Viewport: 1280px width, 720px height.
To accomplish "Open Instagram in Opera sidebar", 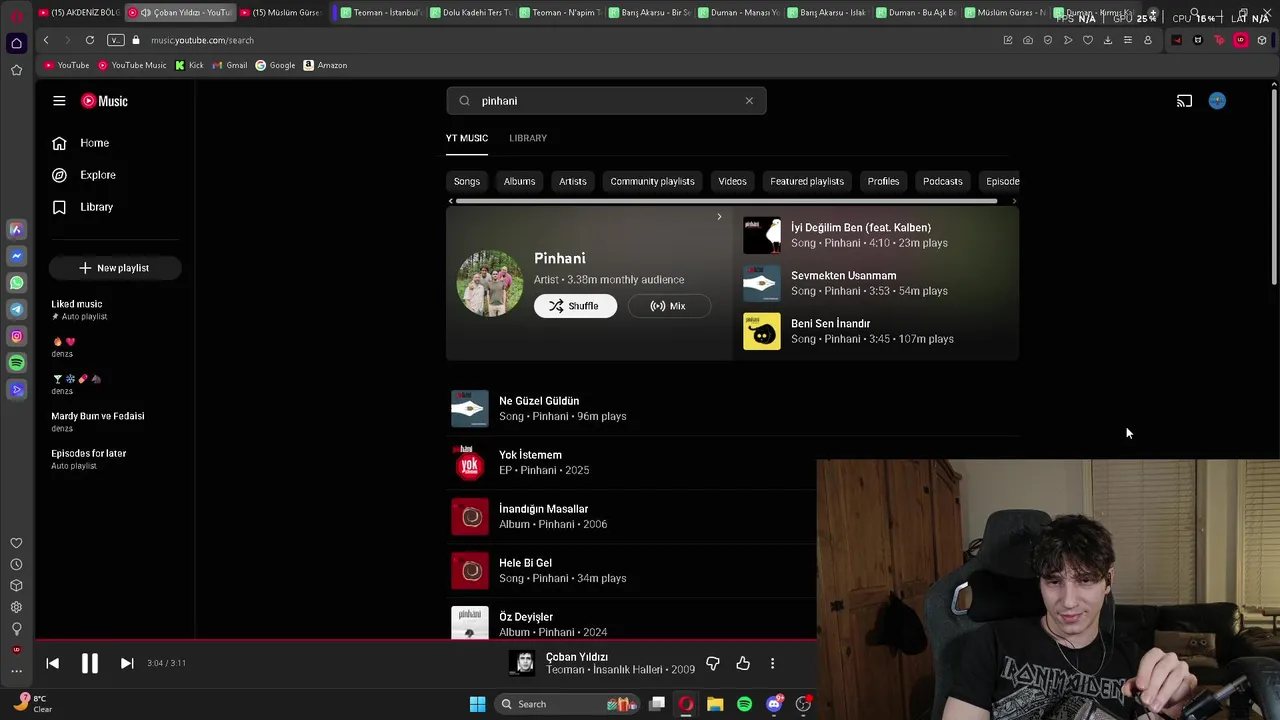I will click(x=16, y=337).
